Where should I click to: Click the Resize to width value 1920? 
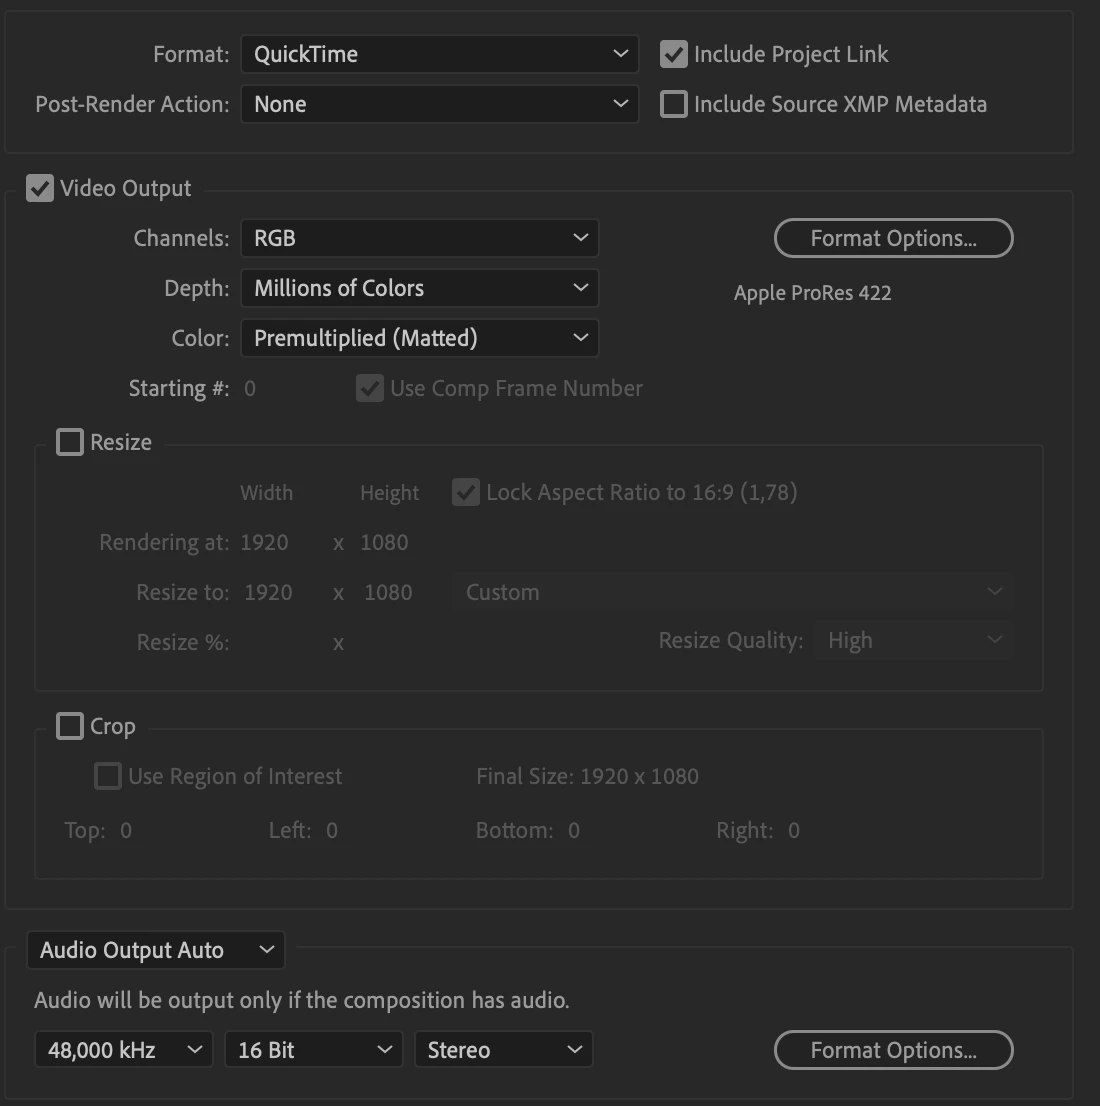point(268,592)
